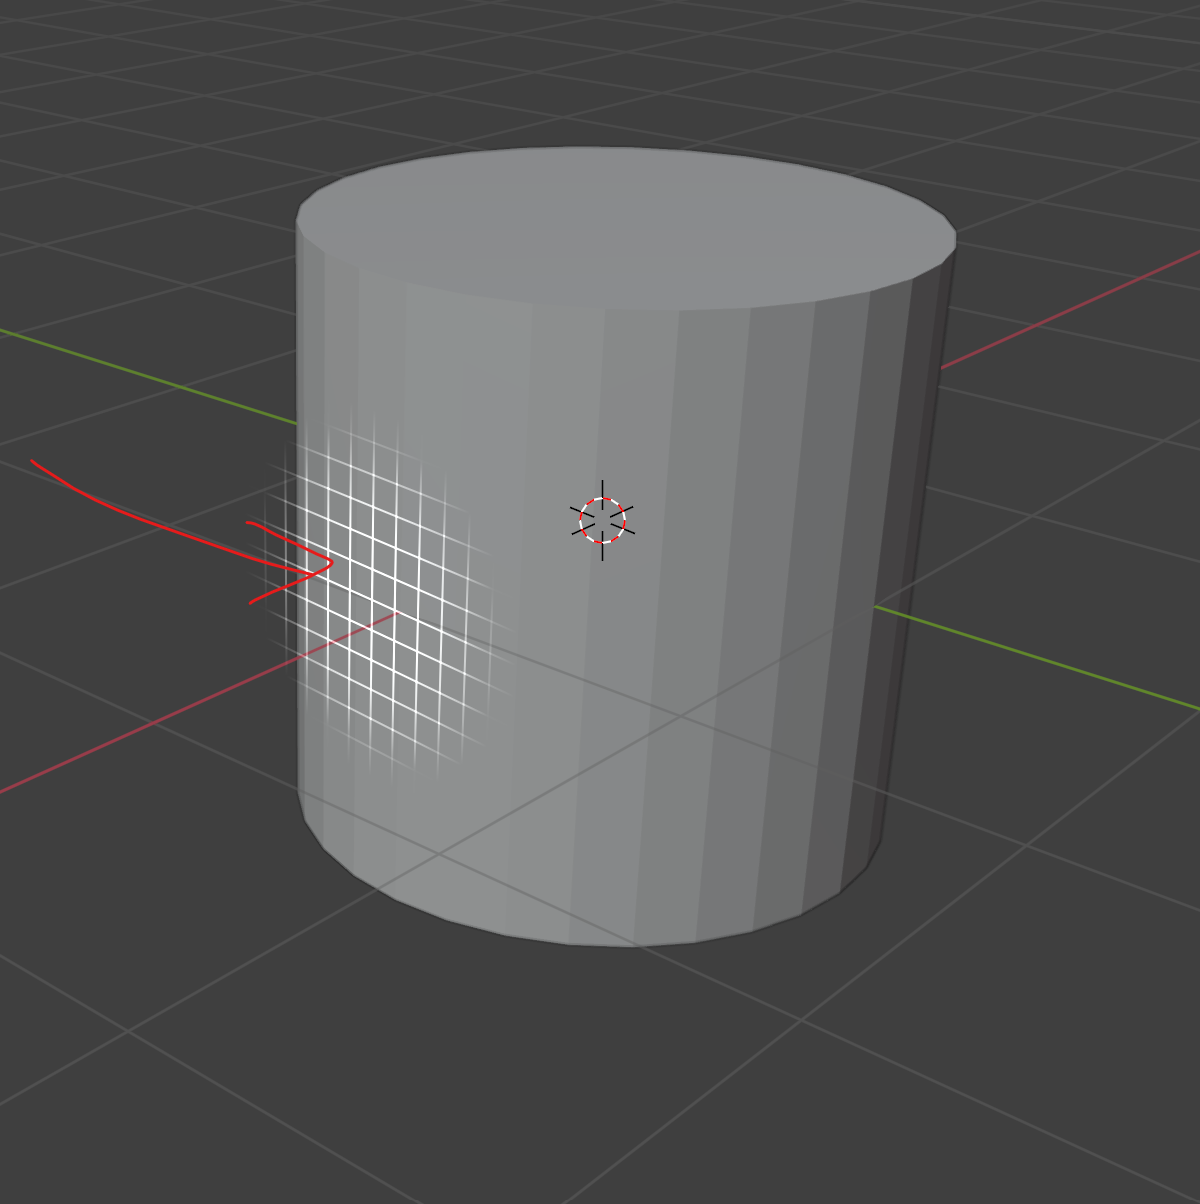Click the pointed tip of the red annotation arrow
Image resolution: width=1200 pixels, height=1204 pixels.
click(329, 564)
